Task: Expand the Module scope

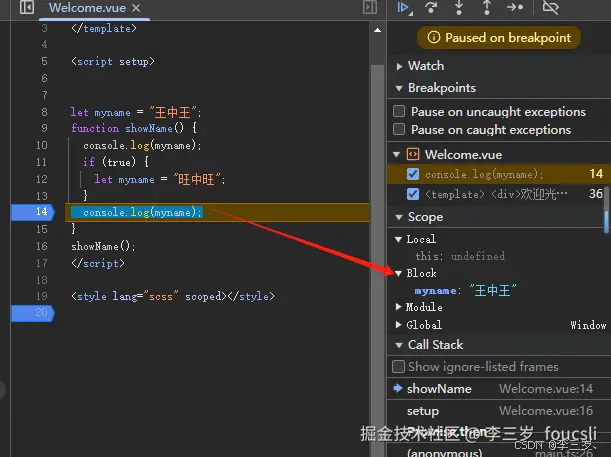Action: coord(398,307)
